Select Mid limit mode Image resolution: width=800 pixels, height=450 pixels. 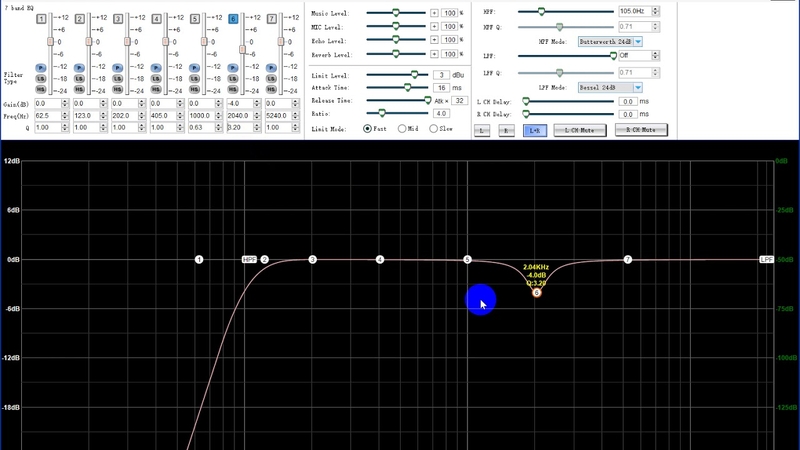point(402,129)
